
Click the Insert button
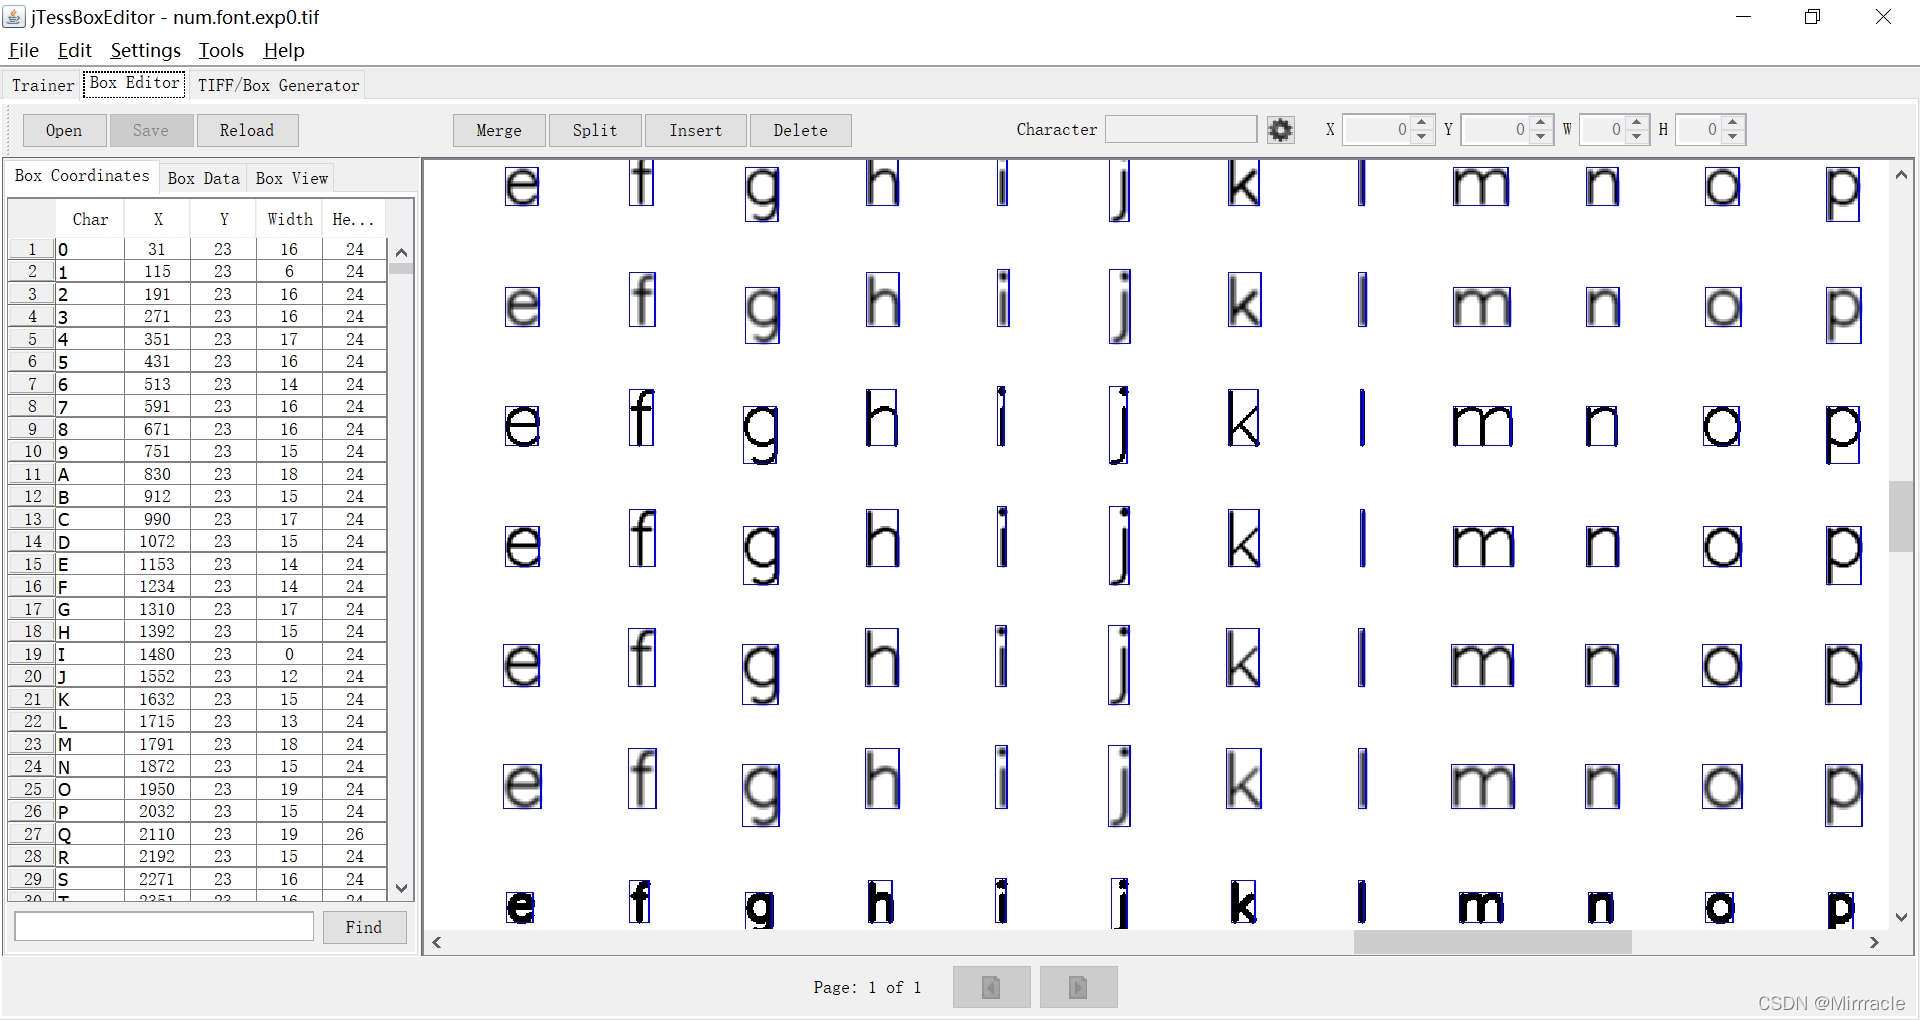coord(696,130)
